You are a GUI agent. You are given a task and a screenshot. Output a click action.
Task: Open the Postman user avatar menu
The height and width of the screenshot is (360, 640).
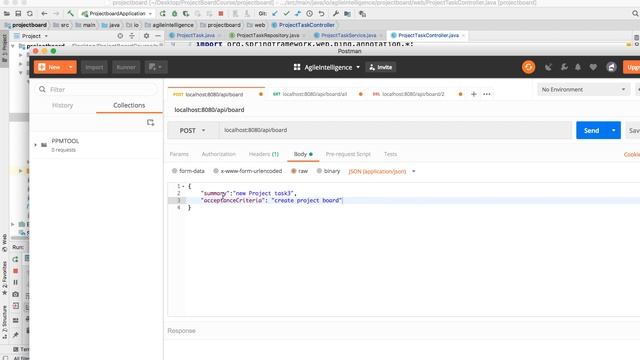tap(611, 67)
